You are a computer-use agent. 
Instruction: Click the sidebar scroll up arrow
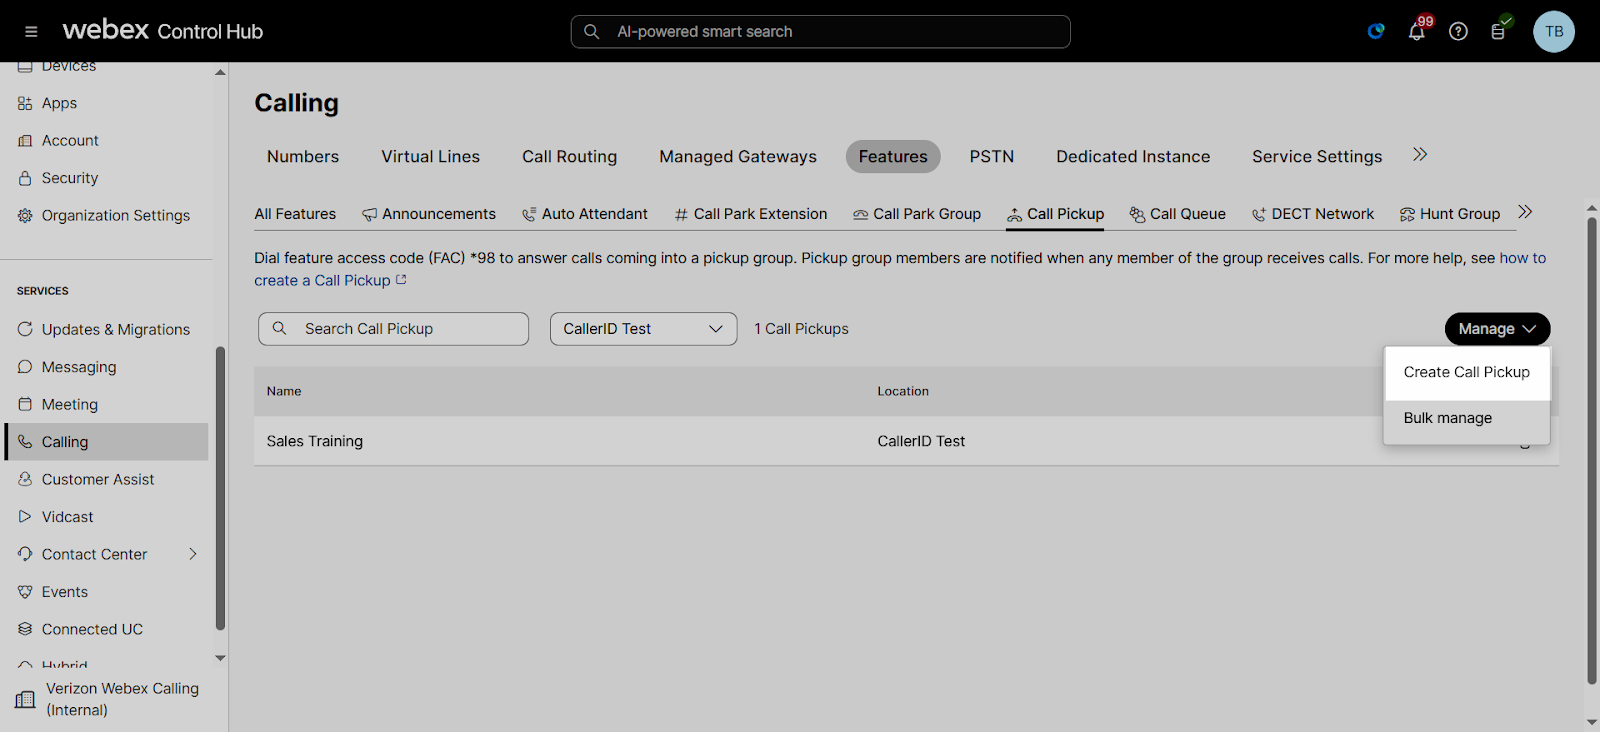[x=220, y=72]
